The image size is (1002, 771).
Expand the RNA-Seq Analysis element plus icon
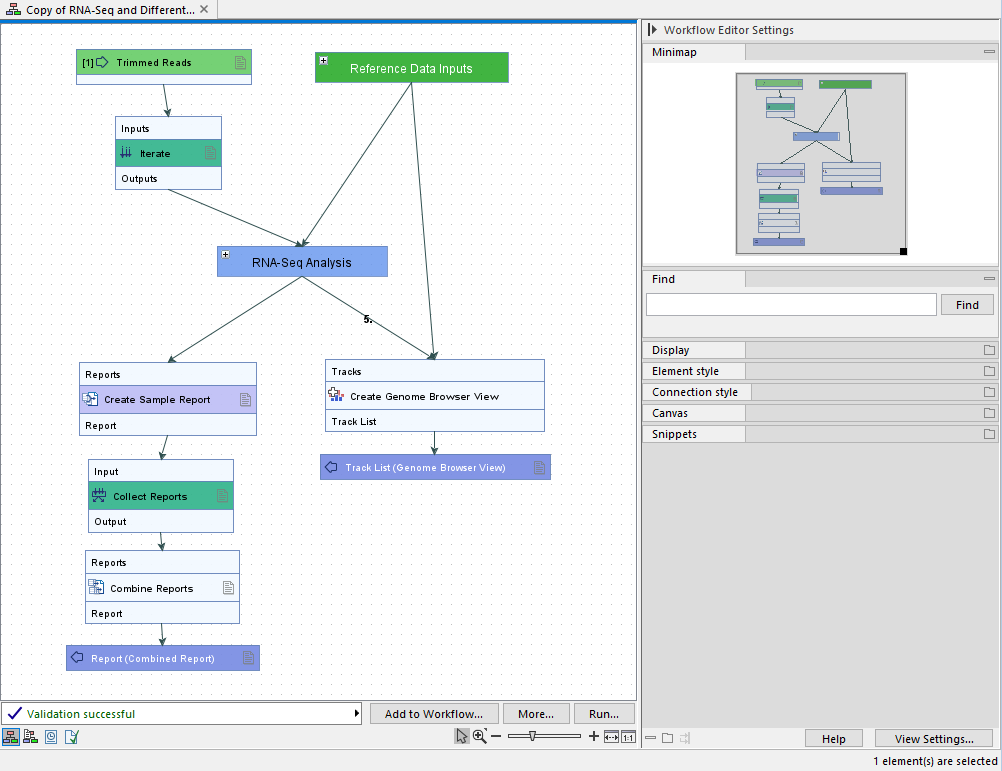225,253
